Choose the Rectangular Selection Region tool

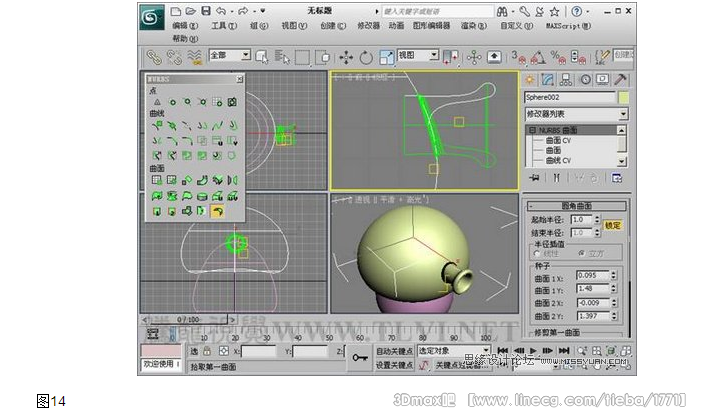pos(302,57)
